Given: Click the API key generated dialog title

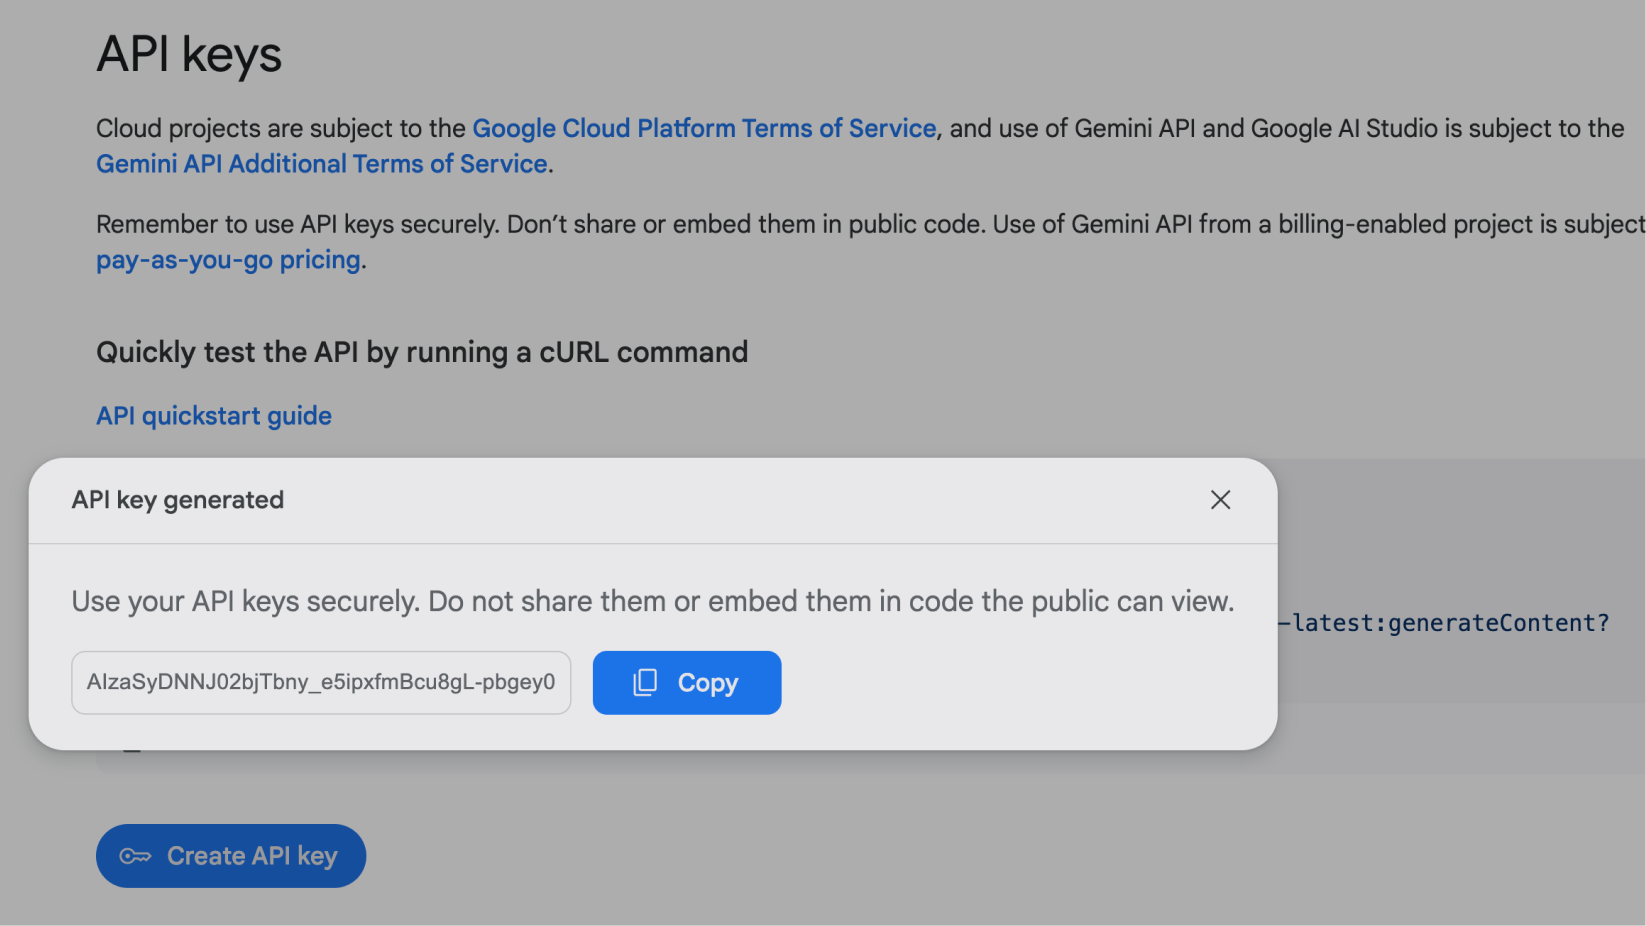Looking at the screenshot, I should (x=178, y=500).
